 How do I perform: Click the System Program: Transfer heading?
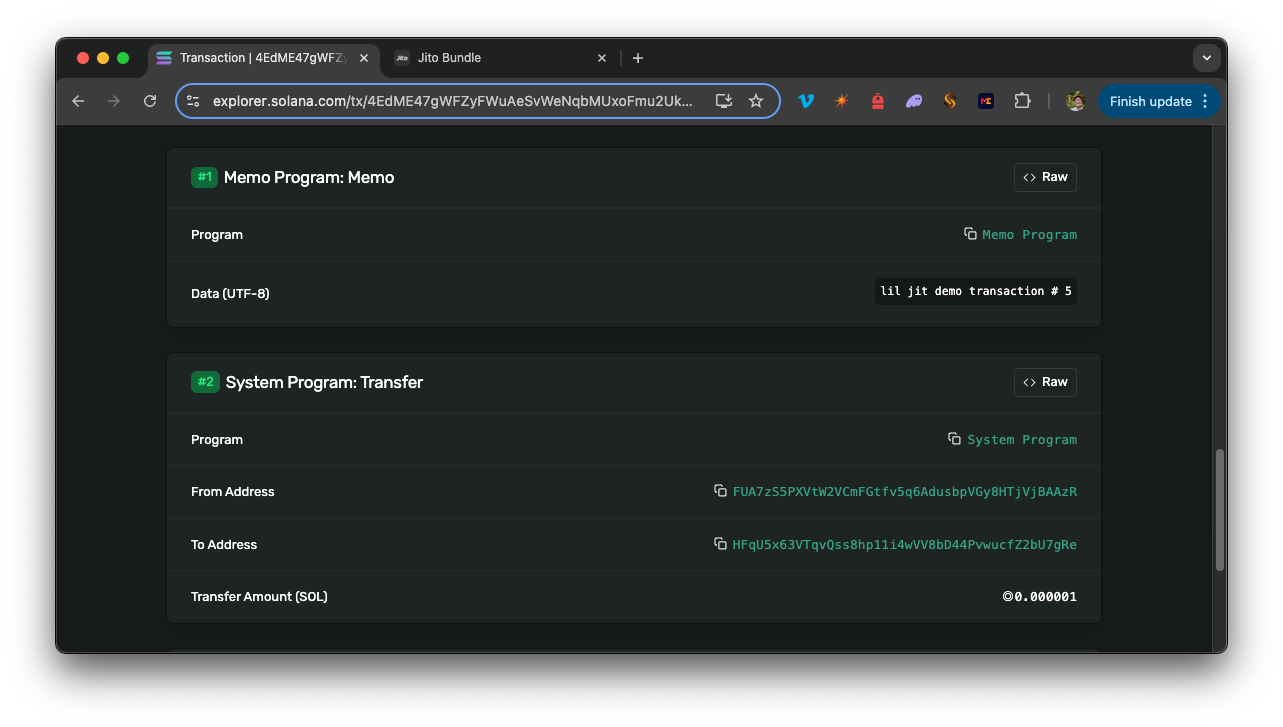tap(324, 382)
